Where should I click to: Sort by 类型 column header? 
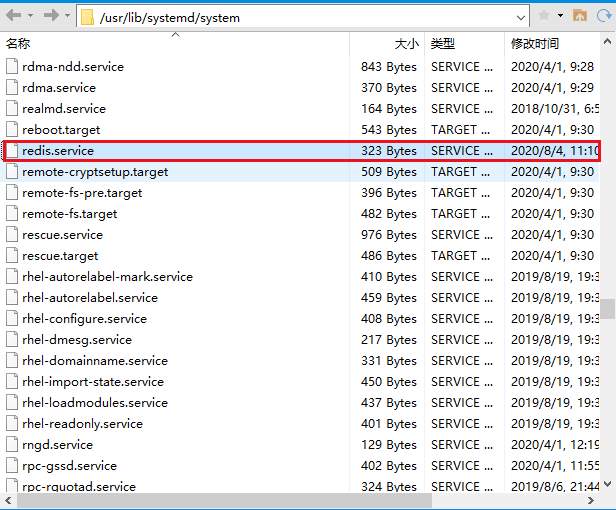tap(464, 44)
